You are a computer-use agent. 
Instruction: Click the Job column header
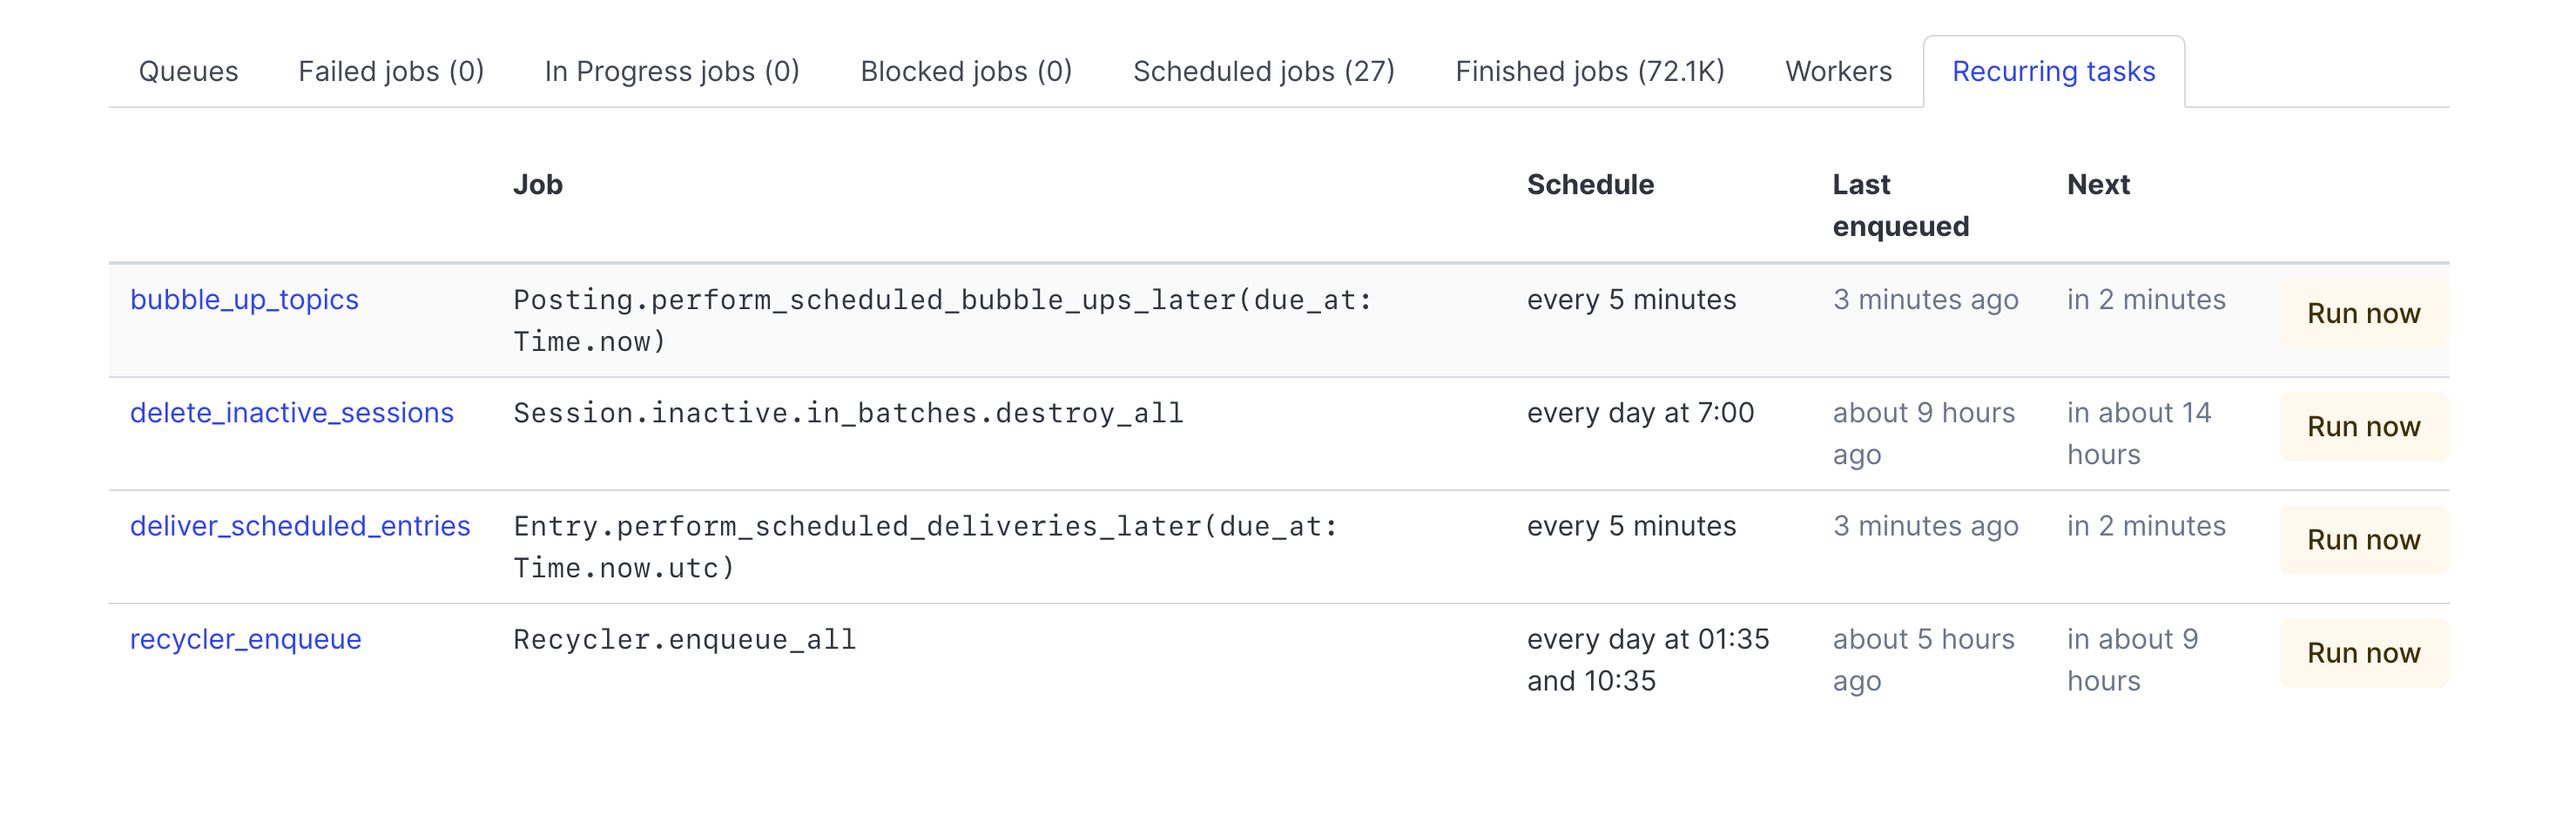pyautogui.click(x=538, y=185)
